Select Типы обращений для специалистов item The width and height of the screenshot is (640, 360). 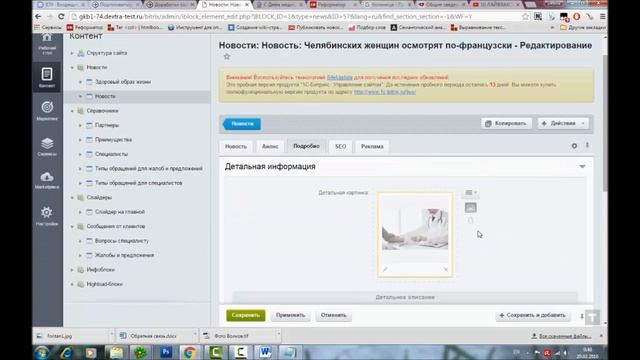[139, 183]
